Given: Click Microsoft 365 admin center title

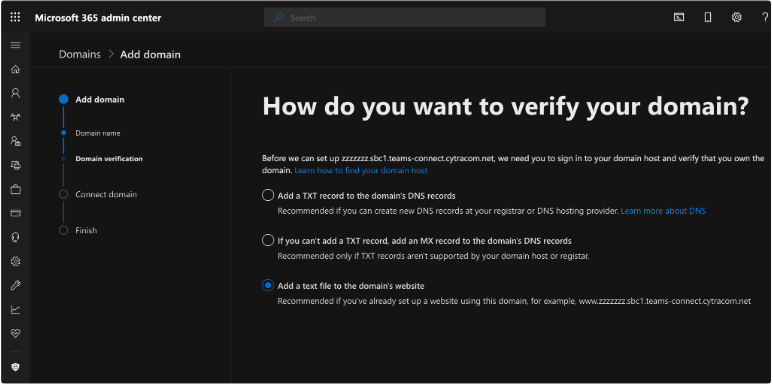Looking at the screenshot, I should point(98,18).
